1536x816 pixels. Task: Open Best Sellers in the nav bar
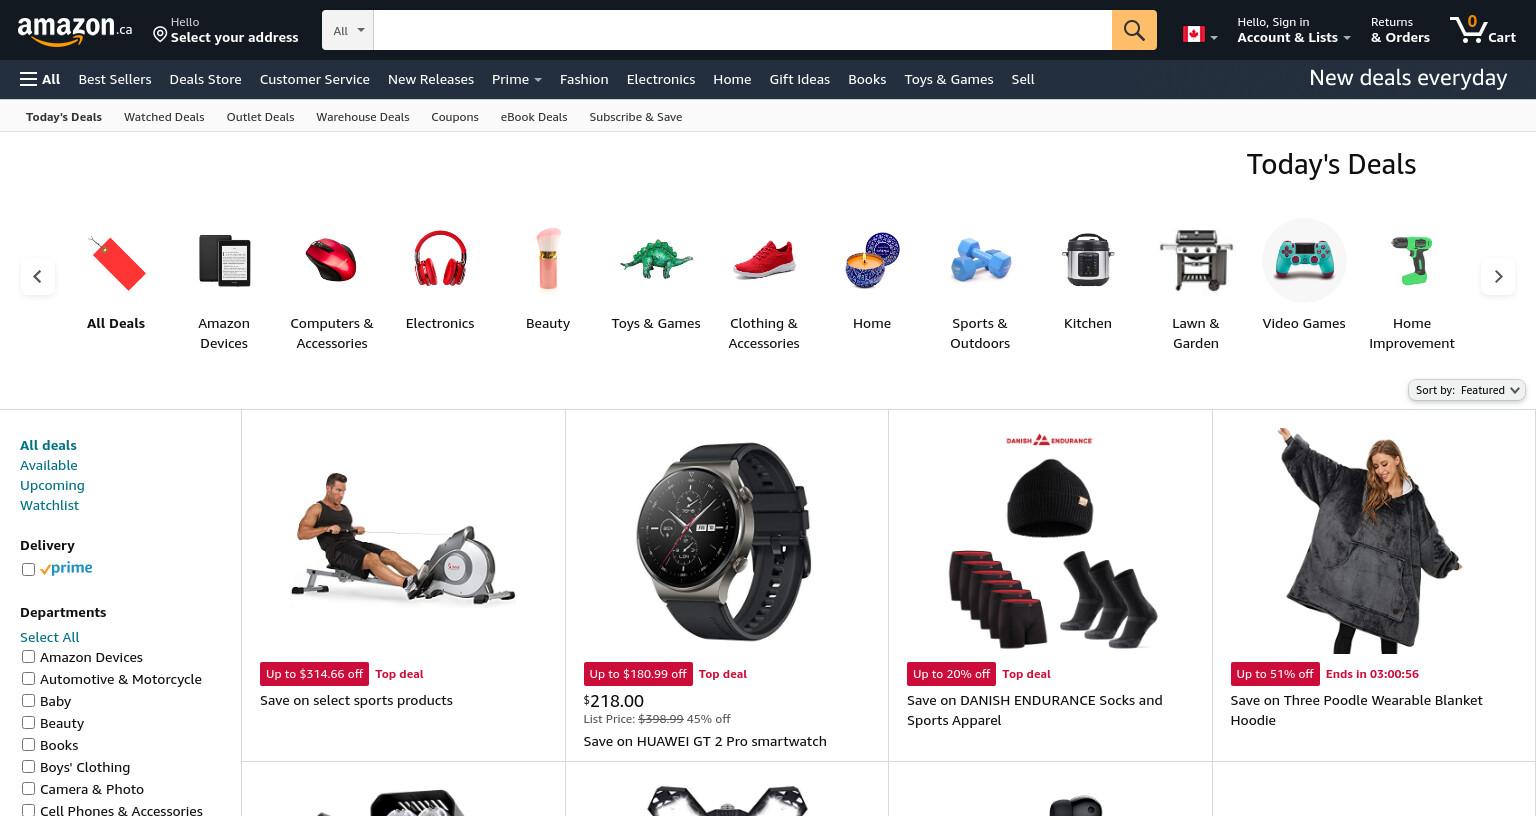coord(115,79)
